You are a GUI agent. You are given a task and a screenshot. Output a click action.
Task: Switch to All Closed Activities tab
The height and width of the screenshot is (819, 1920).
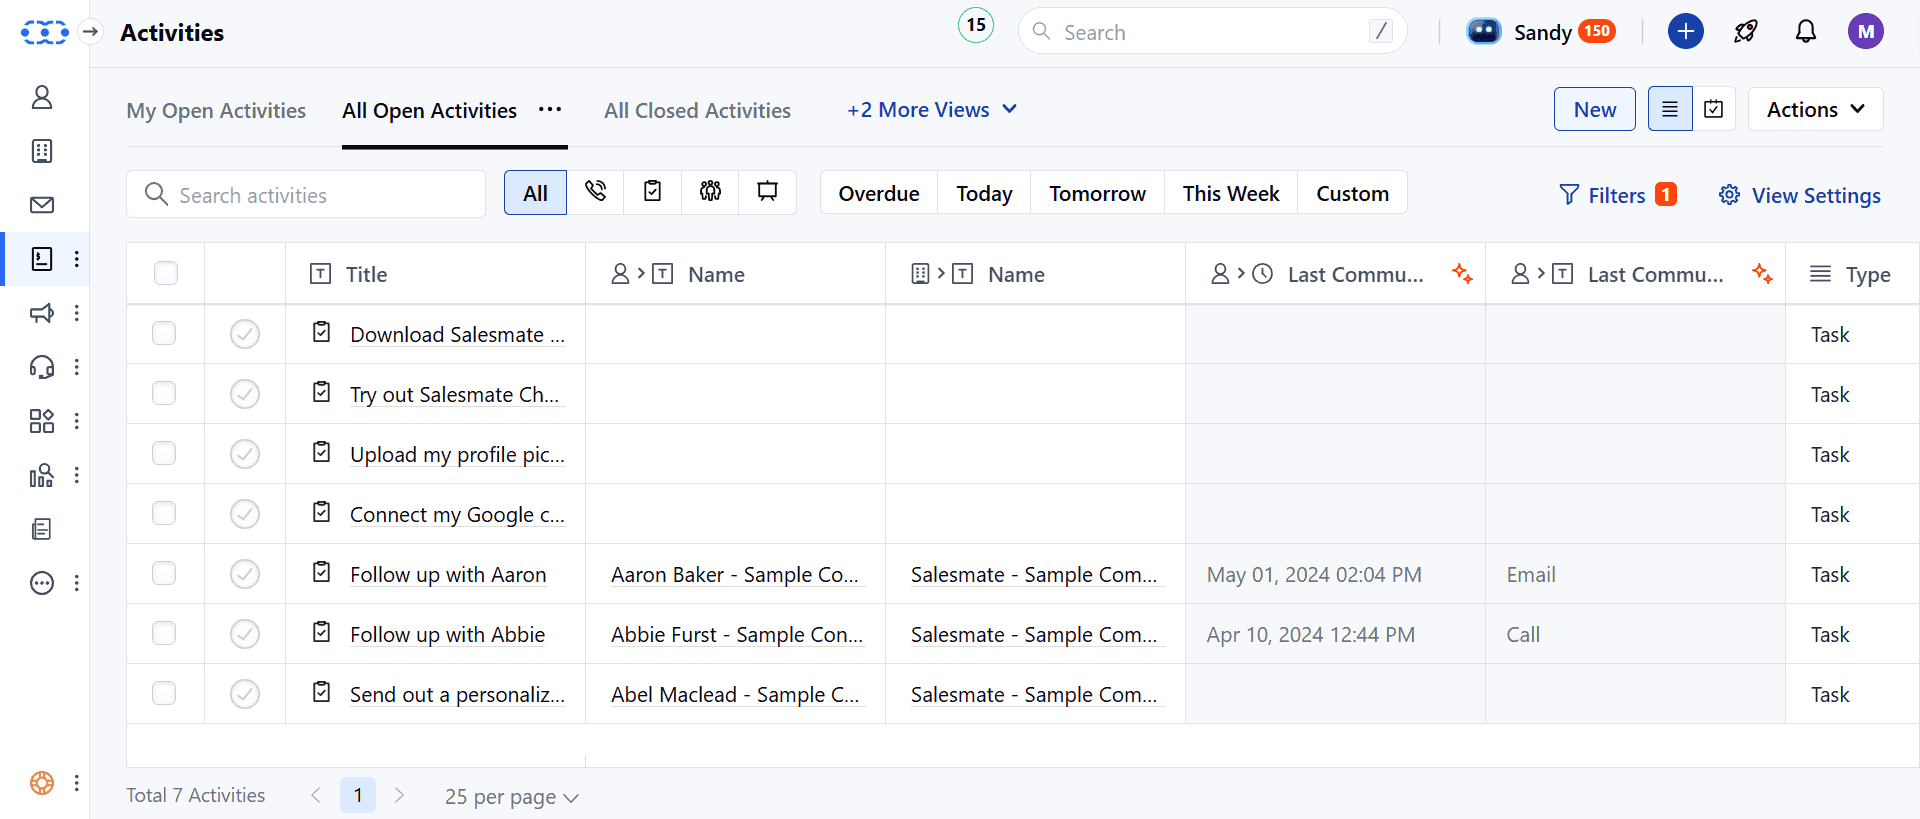[x=697, y=110]
